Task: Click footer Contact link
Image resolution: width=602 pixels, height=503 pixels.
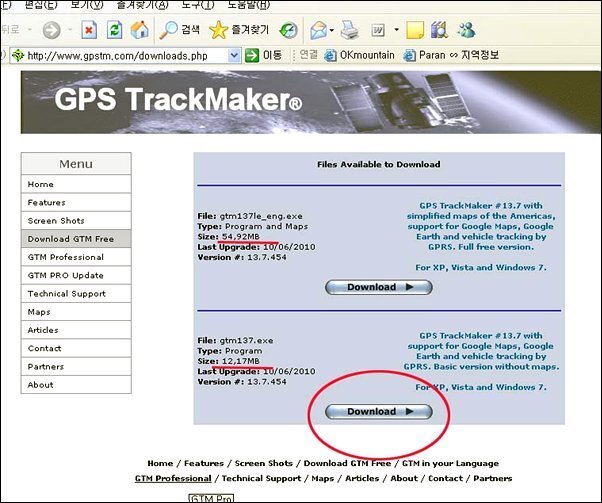Action: 445,478
